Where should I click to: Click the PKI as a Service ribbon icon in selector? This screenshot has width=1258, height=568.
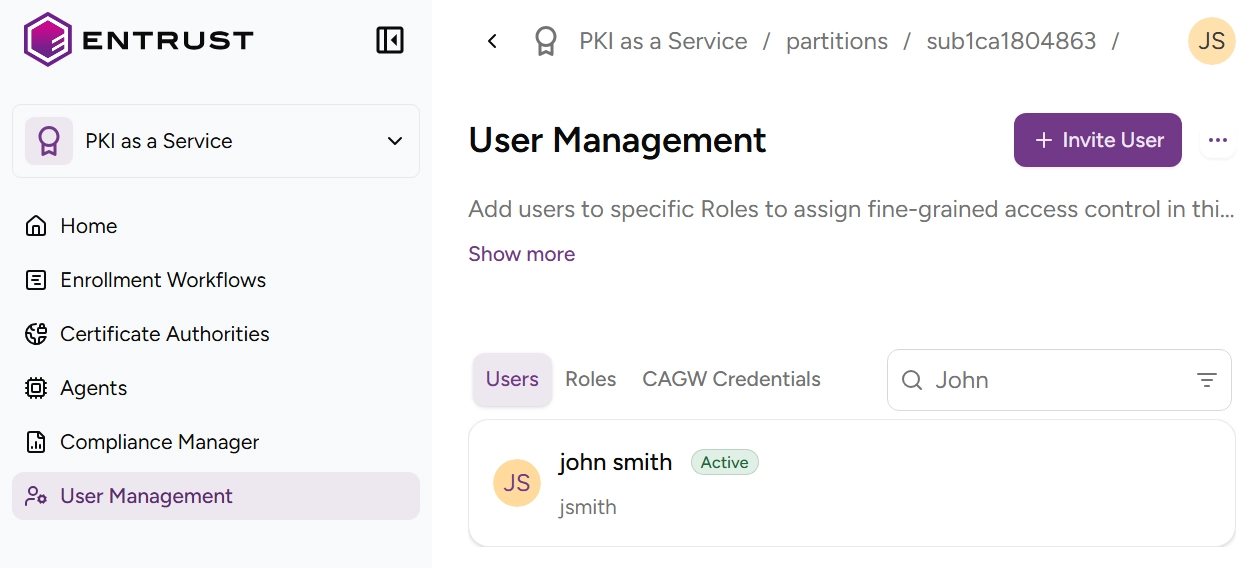[49, 141]
